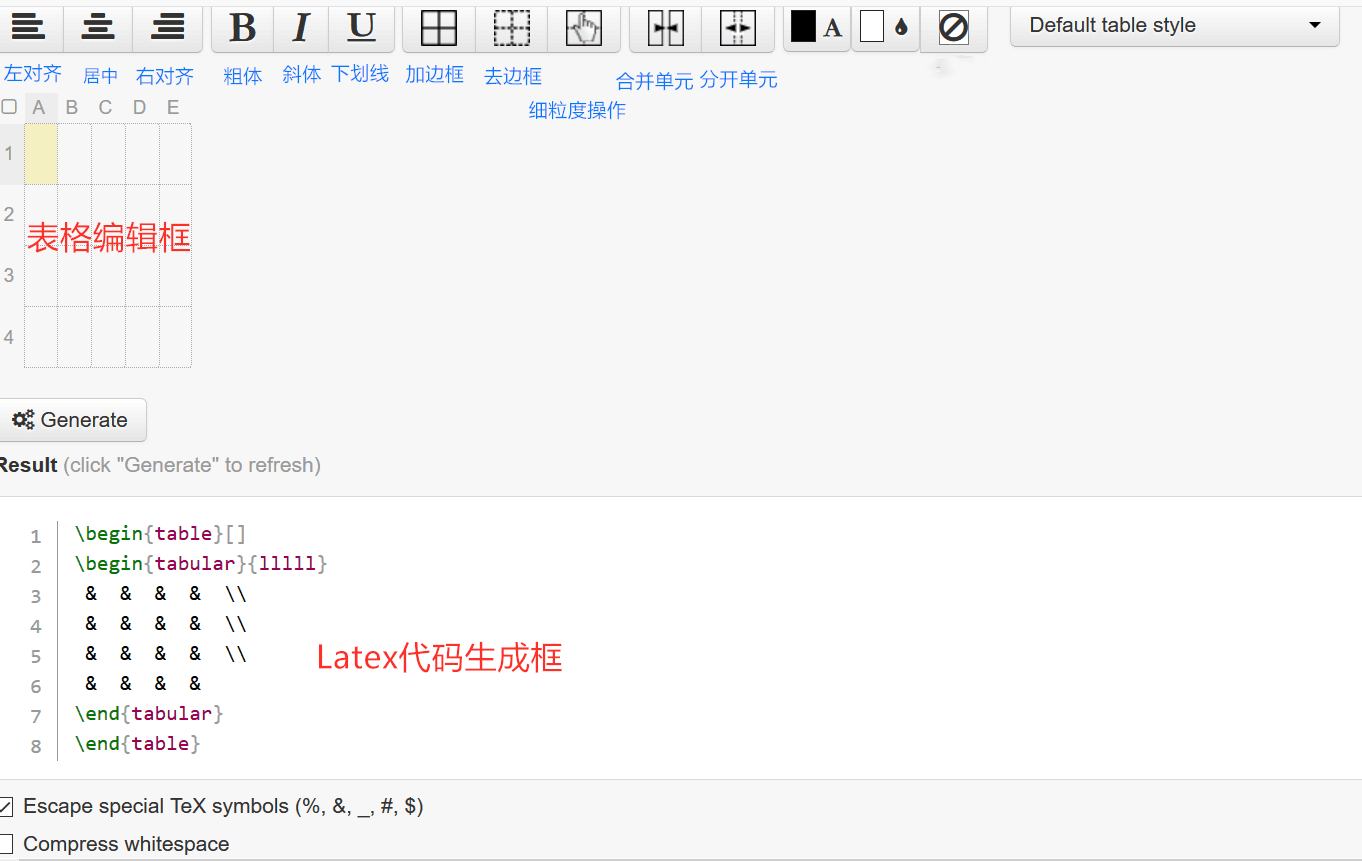This screenshot has height=861, width=1362.
Task: Open the fine-grained border tool 细粒度操作
Action: tap(584, 27)
